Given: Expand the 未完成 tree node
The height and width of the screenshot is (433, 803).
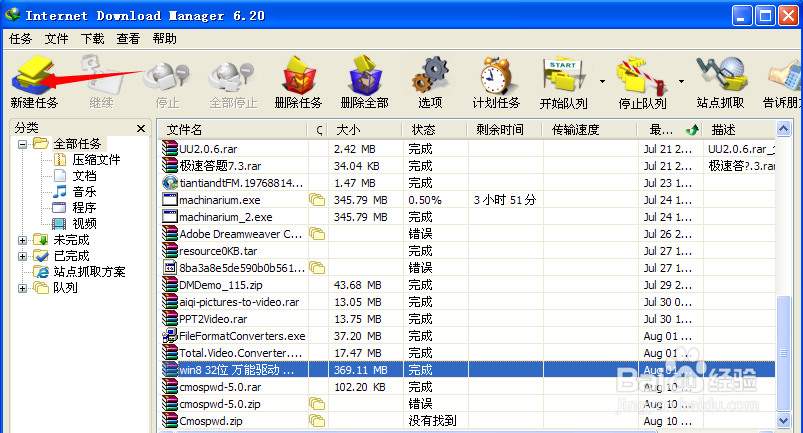Looking at the screenshot, I should [22, 240].
